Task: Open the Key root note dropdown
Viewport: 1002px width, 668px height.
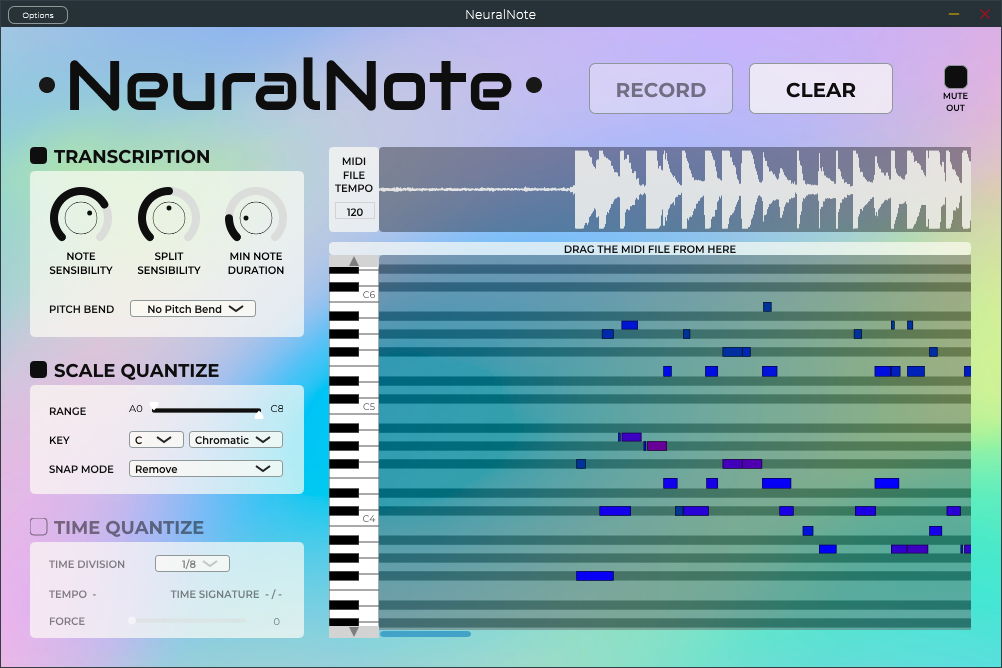Action: click(156, 440)
